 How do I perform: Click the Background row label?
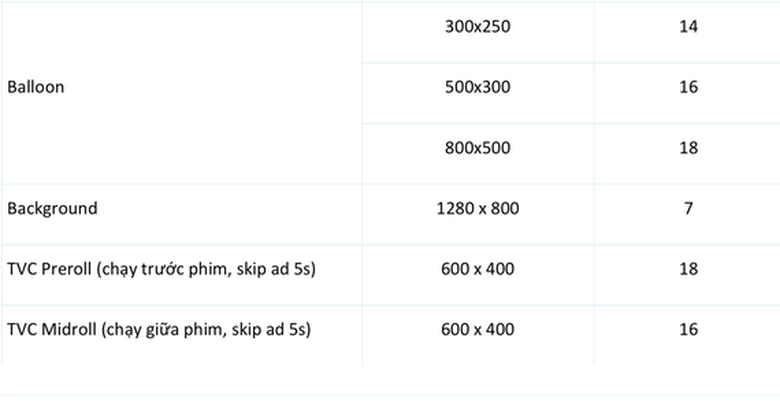tap(52, 209)
